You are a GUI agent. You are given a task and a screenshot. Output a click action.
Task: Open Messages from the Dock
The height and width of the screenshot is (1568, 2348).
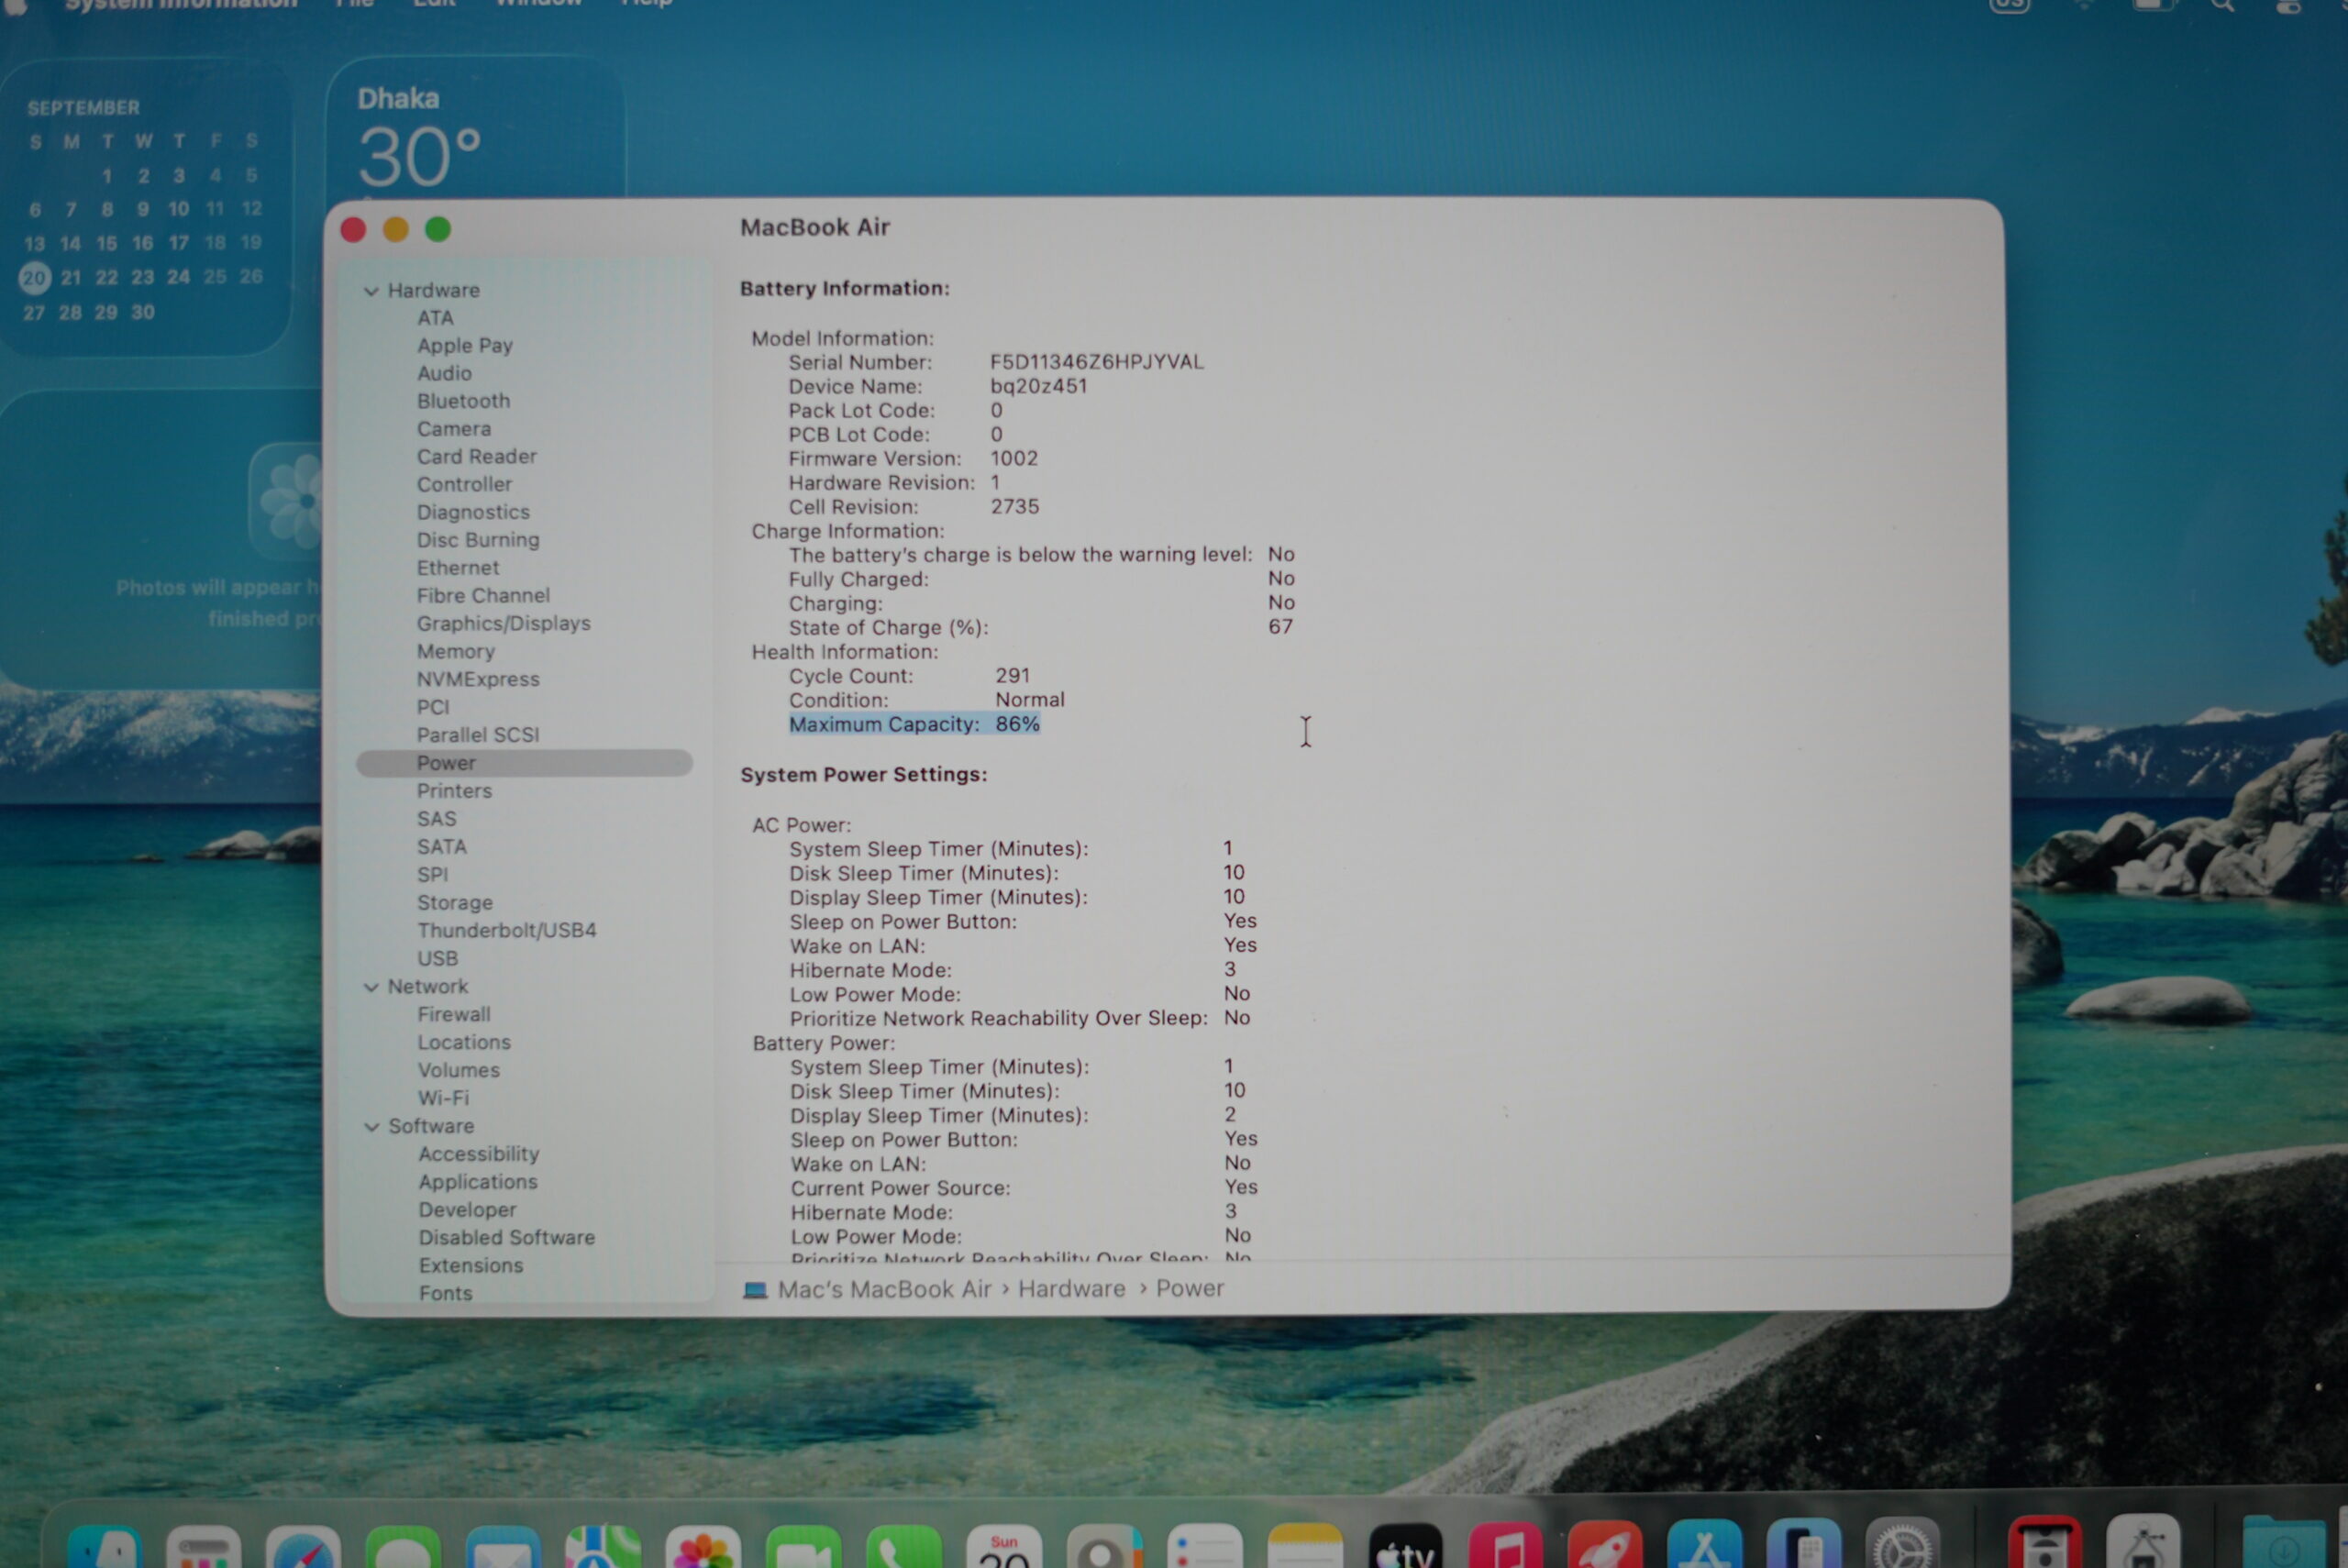coord(403,1547)
